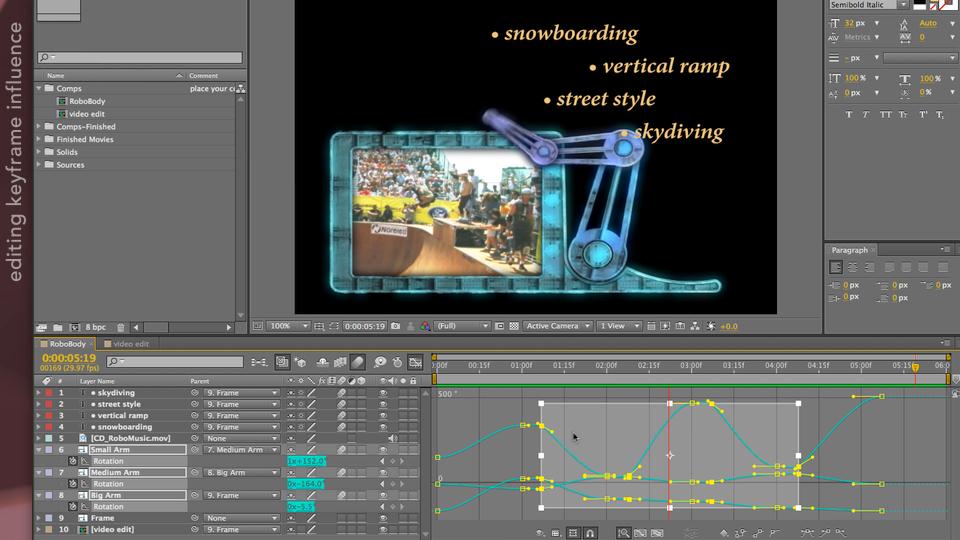Click the Frame Blending enable icon in the timeline
The image size is (960, 540).
340,362
